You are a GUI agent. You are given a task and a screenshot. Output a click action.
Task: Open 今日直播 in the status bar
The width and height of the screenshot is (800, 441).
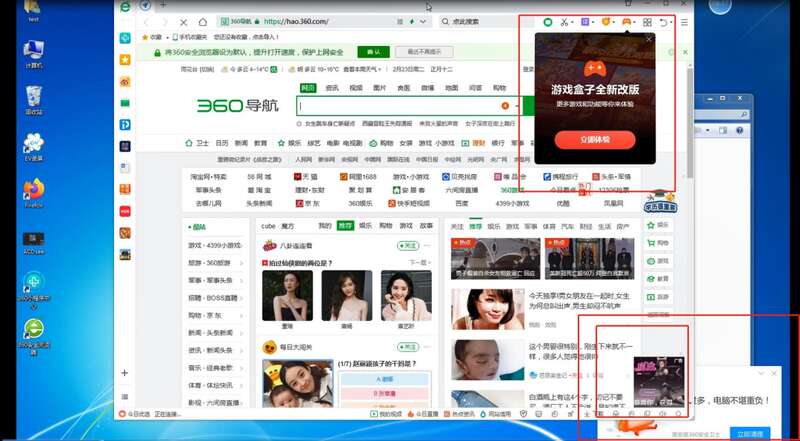[x=423, y=414]
